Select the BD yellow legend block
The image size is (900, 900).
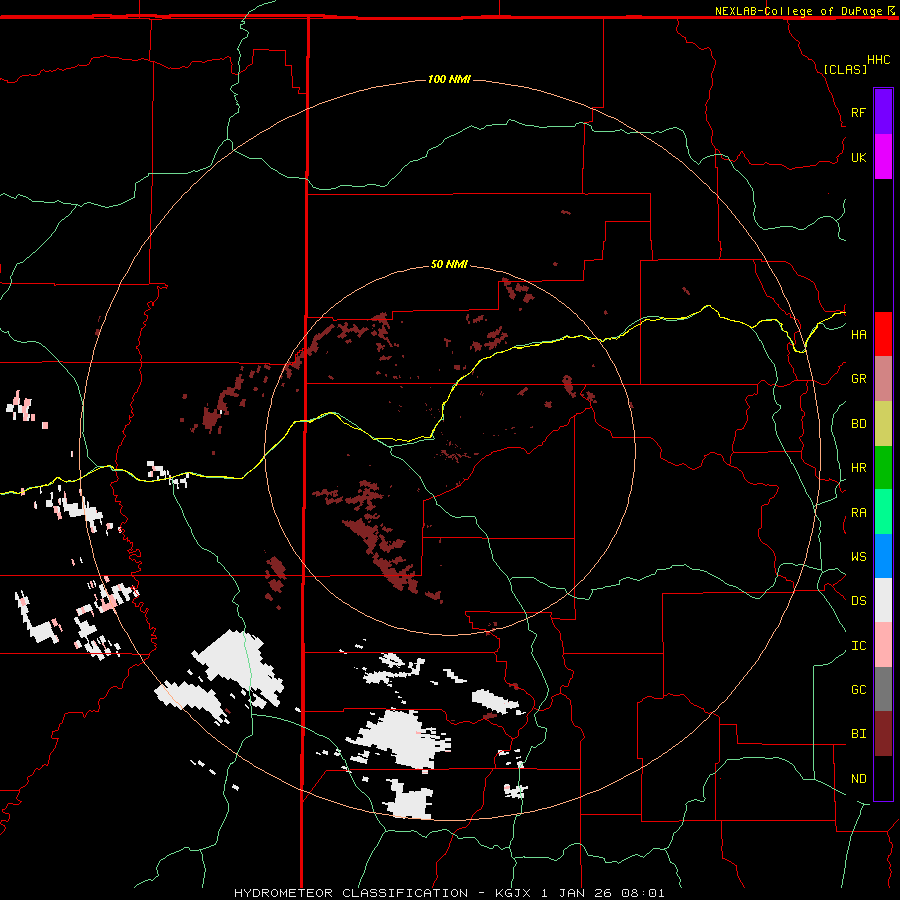(883, 424)
